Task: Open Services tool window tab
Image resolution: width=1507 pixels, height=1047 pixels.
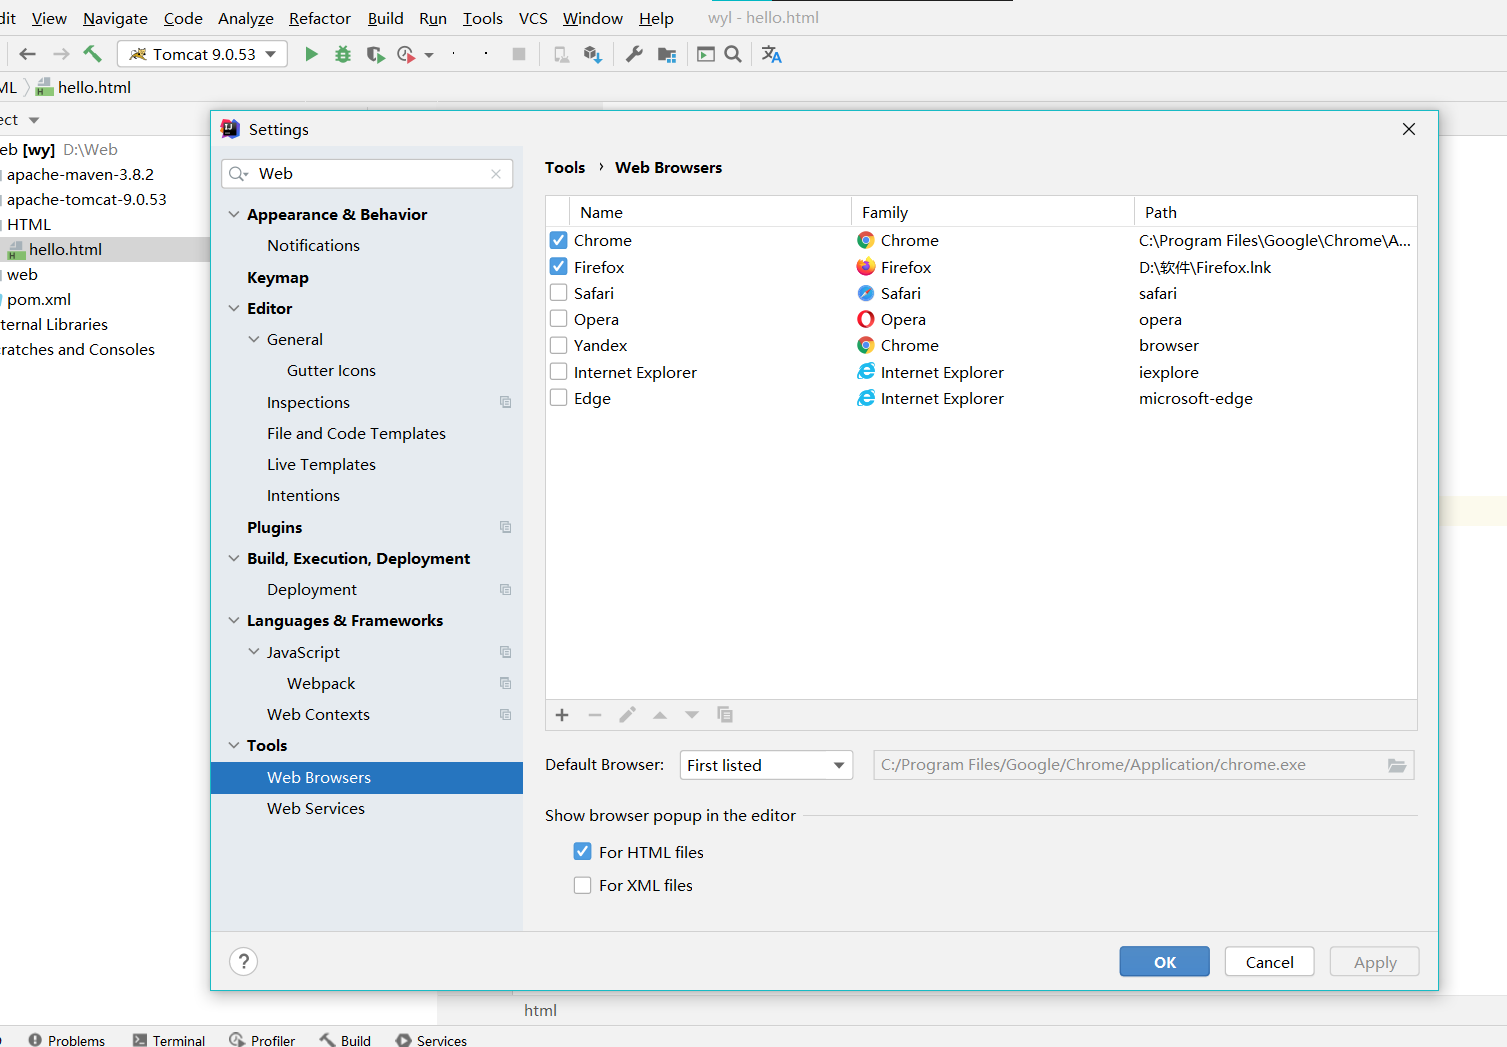Action: click(x=431, y=1040)
